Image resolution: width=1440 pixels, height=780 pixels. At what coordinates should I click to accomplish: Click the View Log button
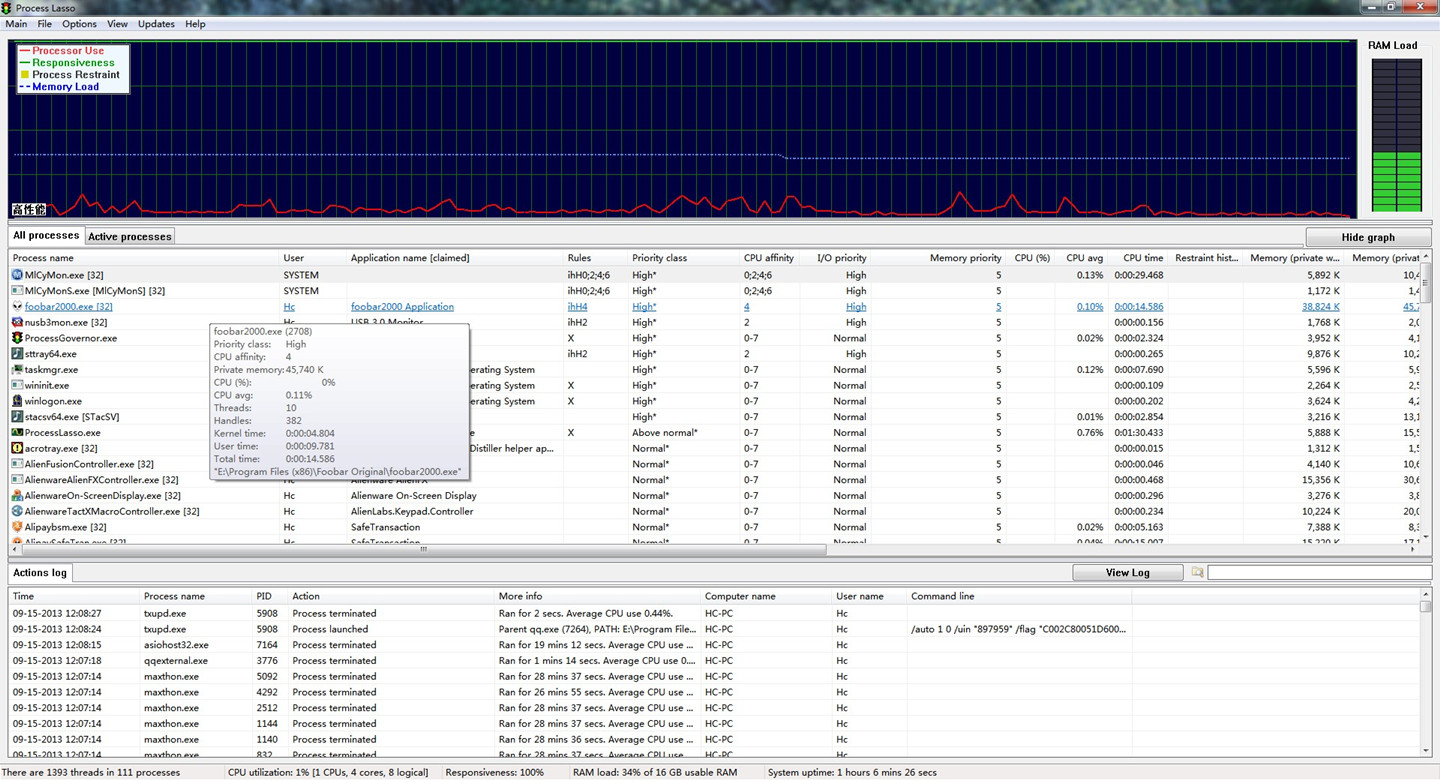pyautogui.click(x=1128, y=573)
